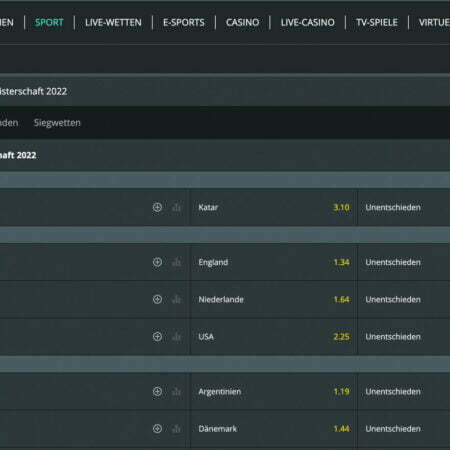Open statistics chart icon for England
450x450 pixels.
pyautogui.click(x=177, y=262)
